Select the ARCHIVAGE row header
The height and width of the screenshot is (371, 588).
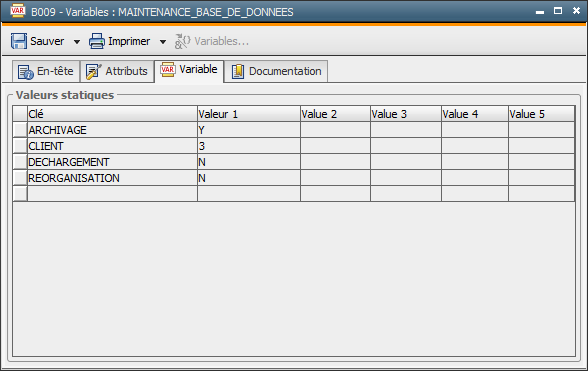coord(20,130)
